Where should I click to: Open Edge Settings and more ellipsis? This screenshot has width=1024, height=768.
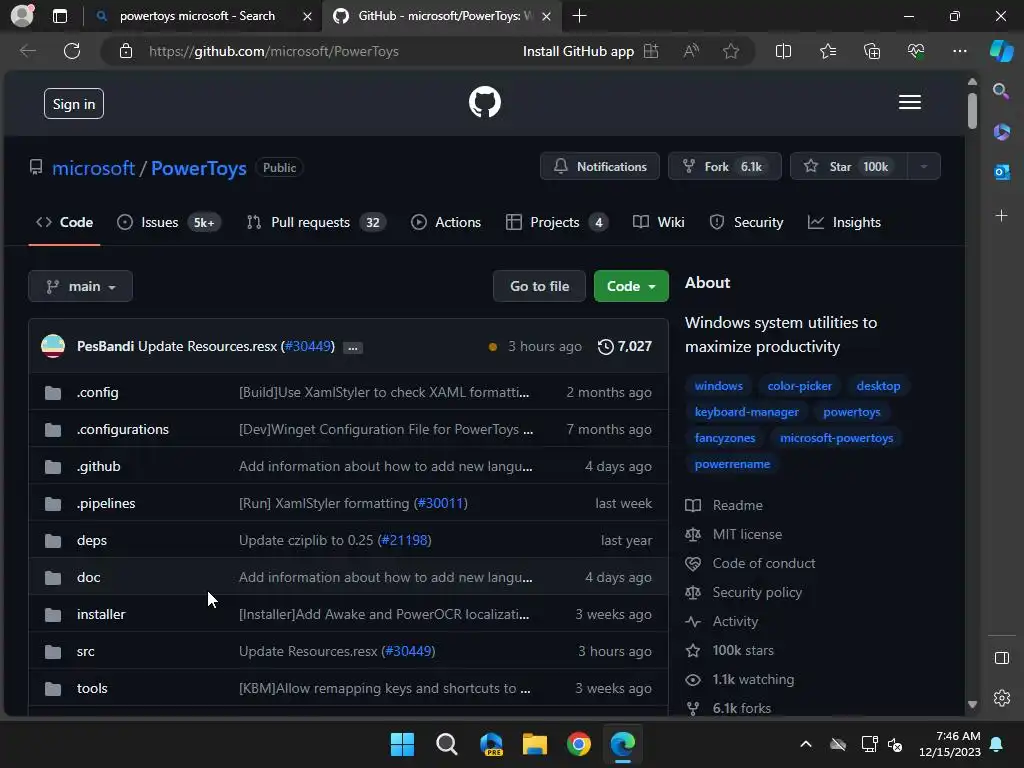pyautogui.click(x=959, y=51)
